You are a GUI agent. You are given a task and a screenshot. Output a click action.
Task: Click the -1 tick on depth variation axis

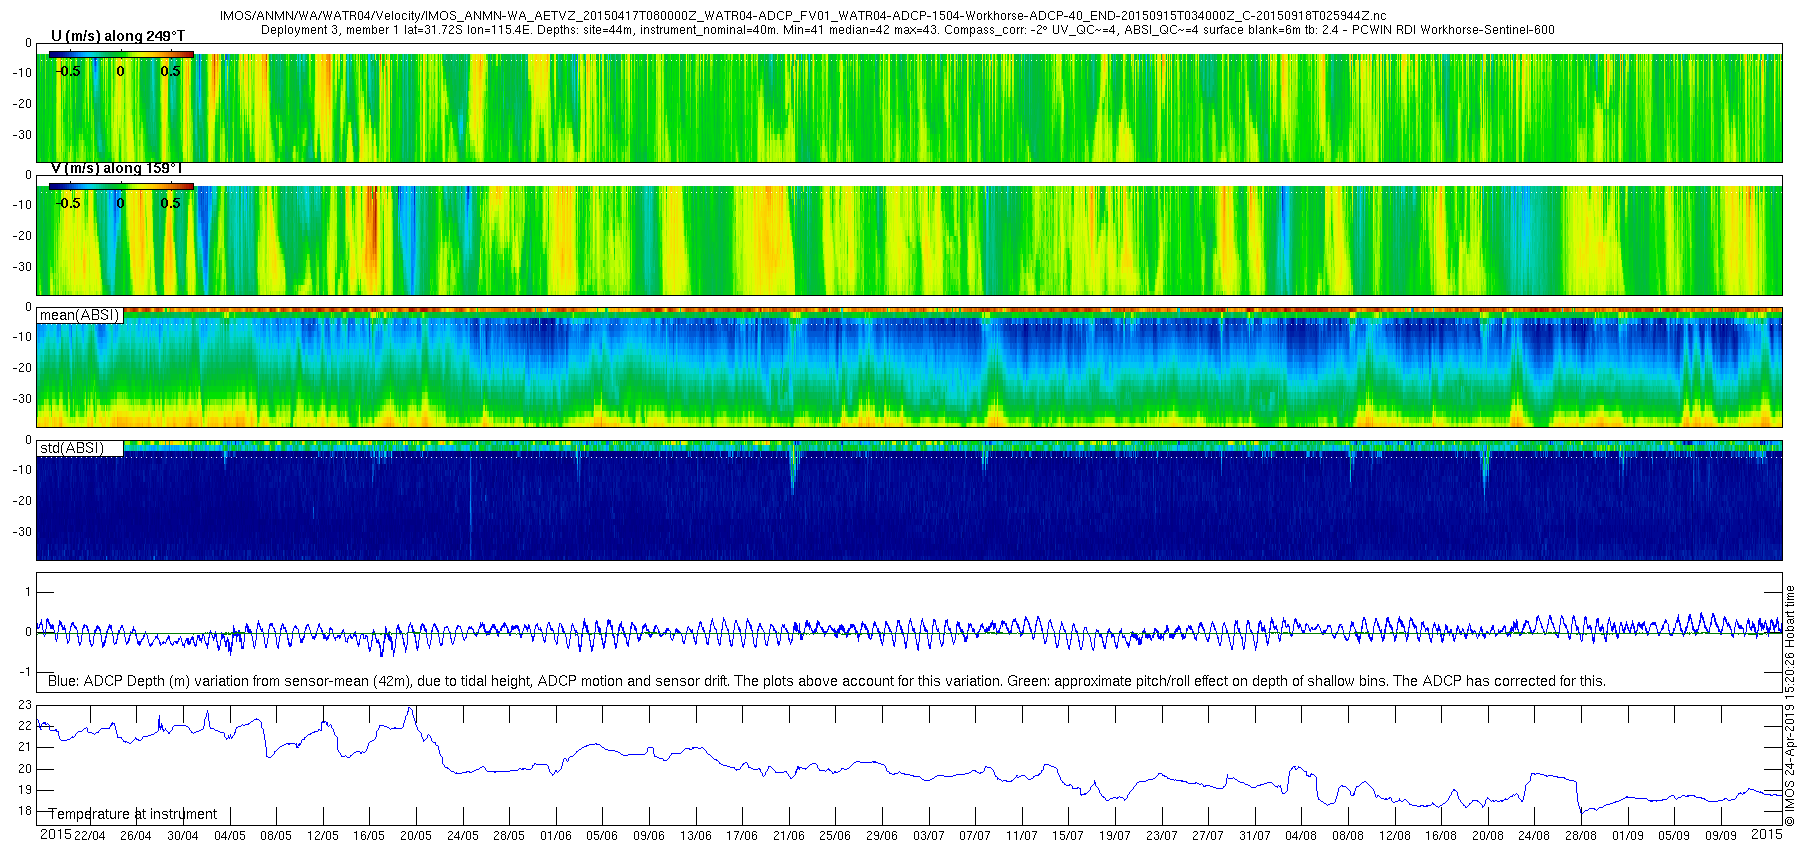click(x=27, y=672)
